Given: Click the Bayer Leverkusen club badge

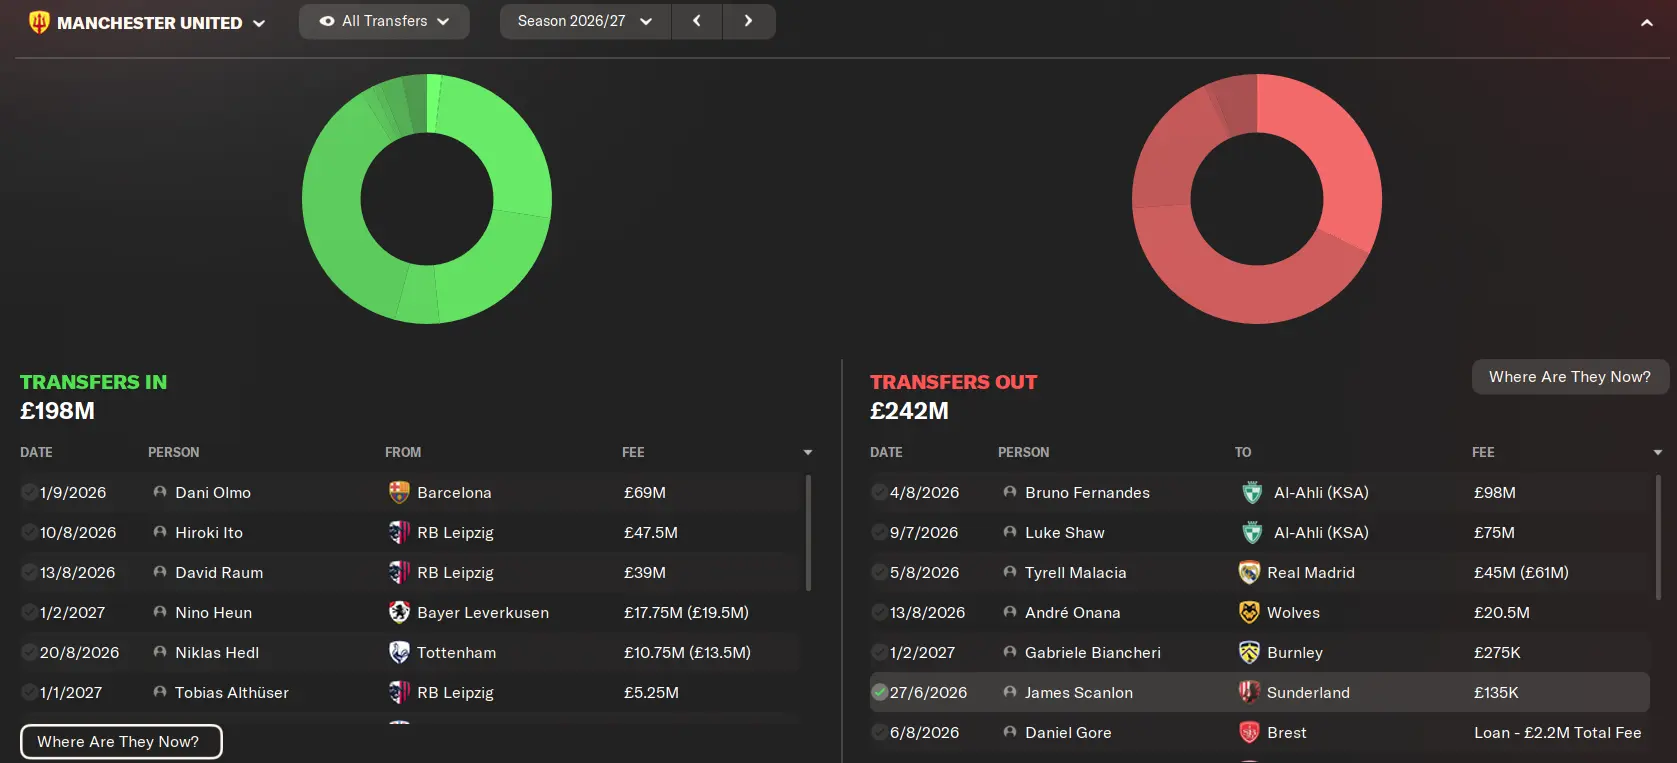Looking at the screenshot, I should pos(399,612).
